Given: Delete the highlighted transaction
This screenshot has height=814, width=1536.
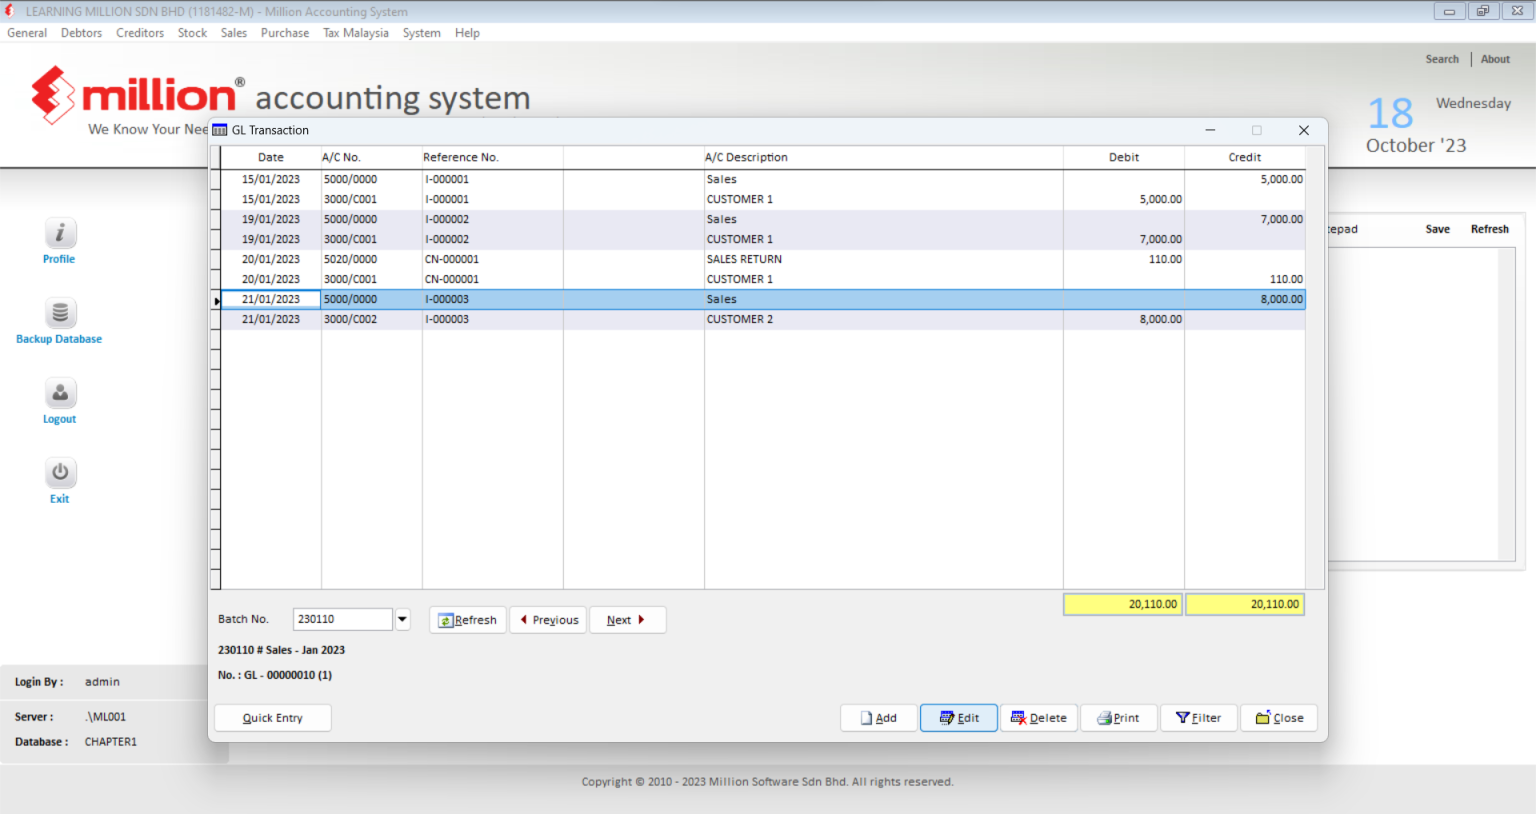Looking at the screenshot, I should (1038, 717).
